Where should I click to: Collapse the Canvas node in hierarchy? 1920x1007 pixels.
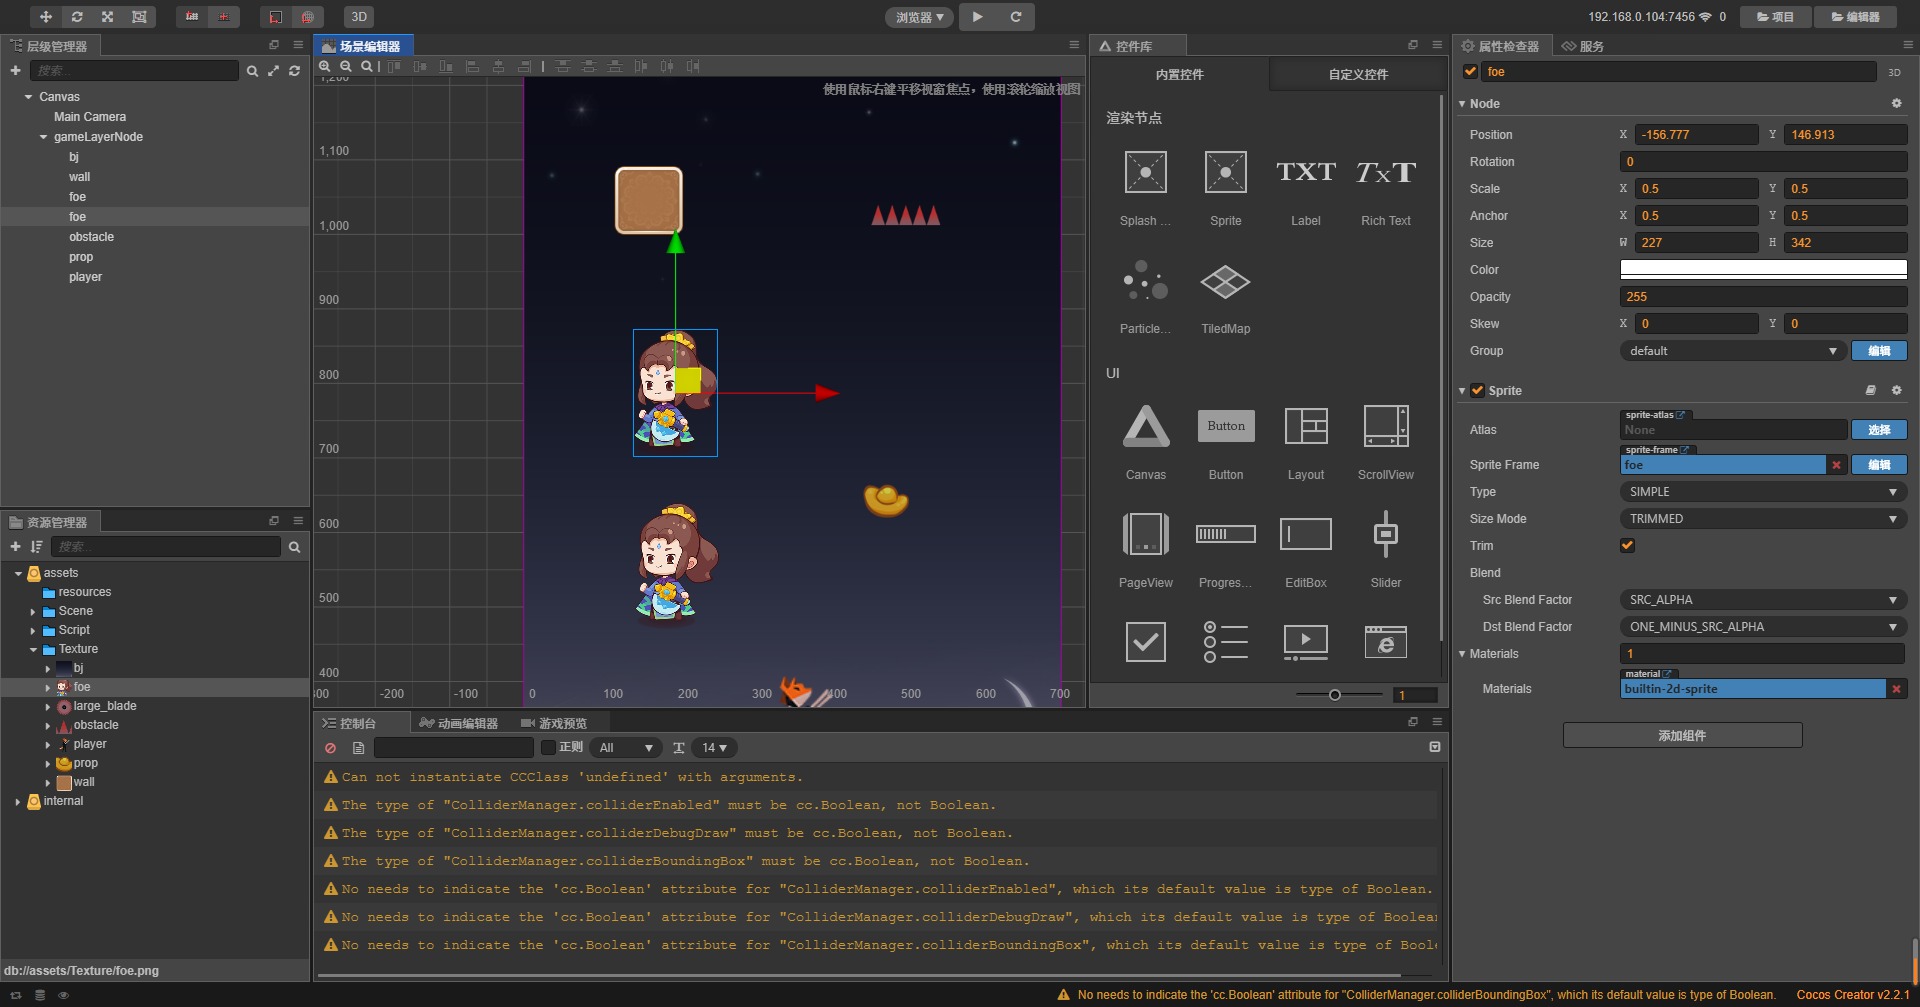(28, 97)
